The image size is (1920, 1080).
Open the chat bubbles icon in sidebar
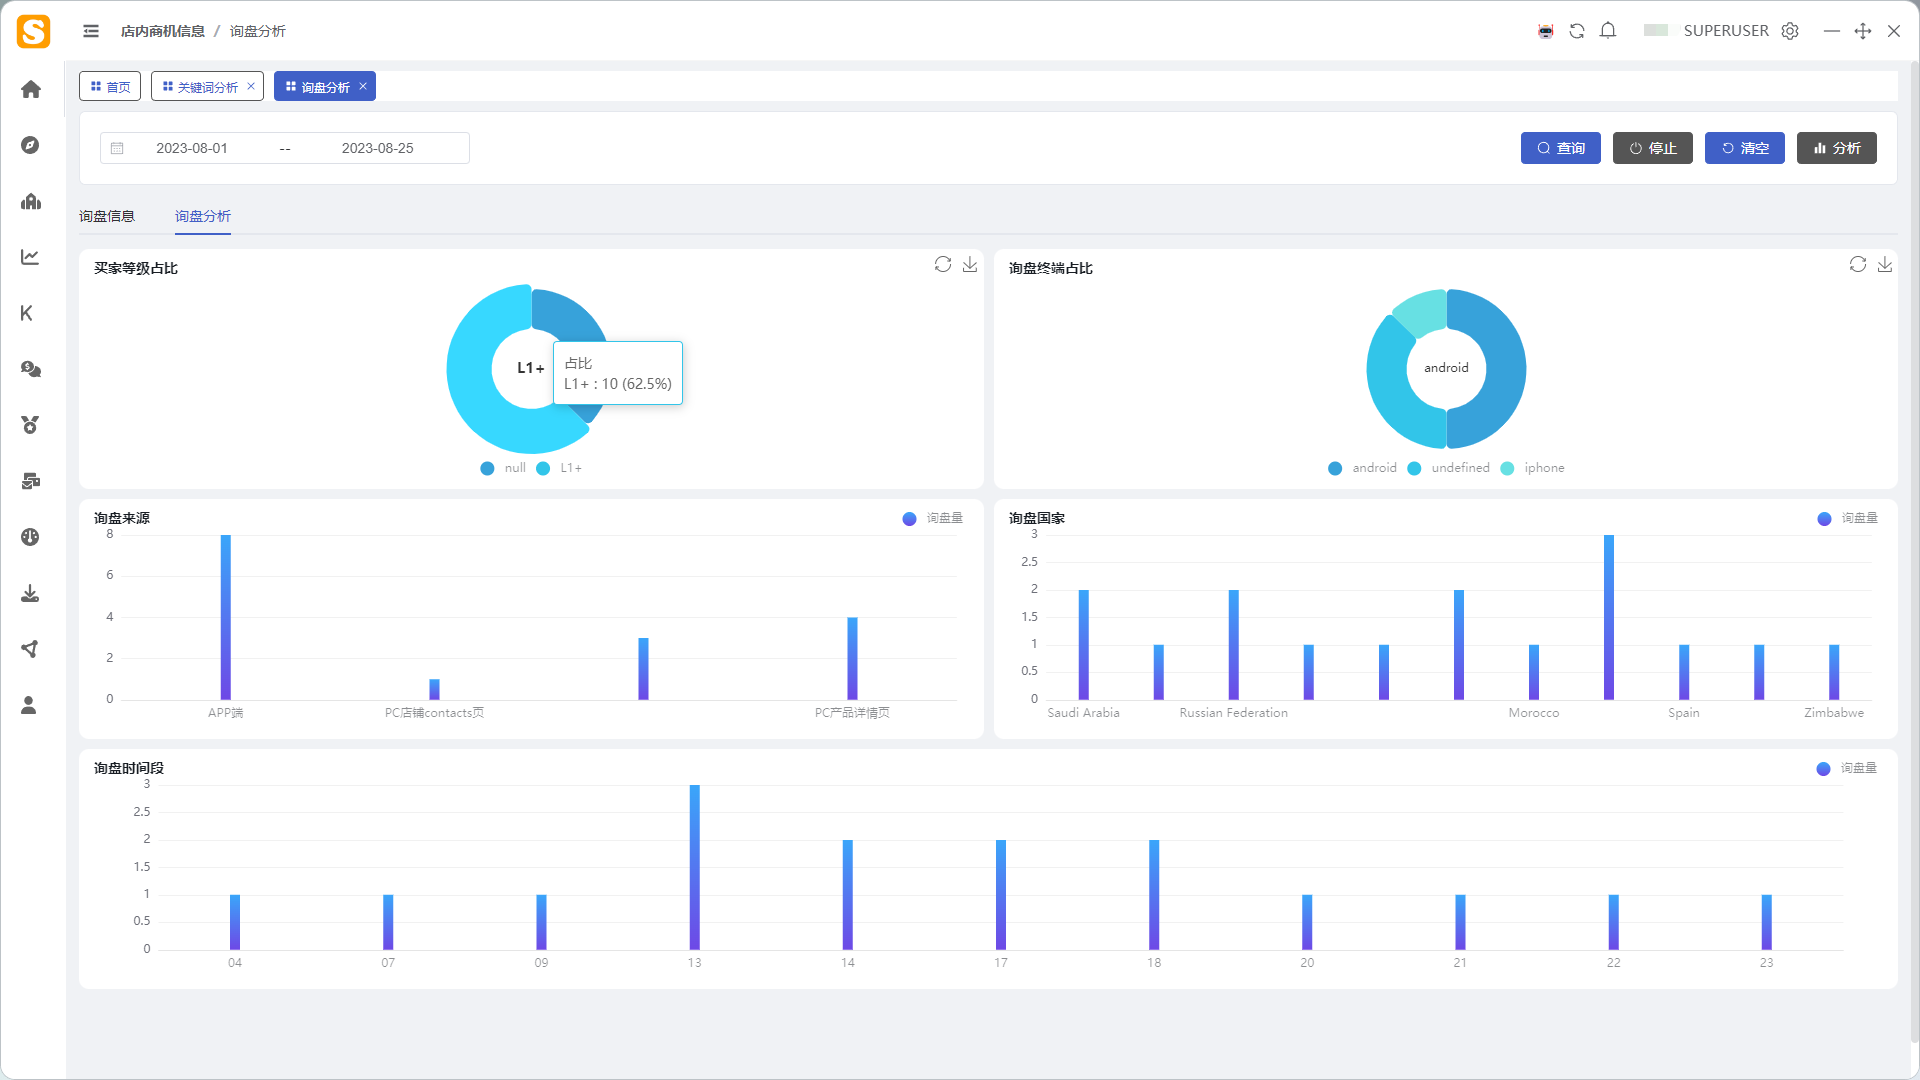[31, 369]
